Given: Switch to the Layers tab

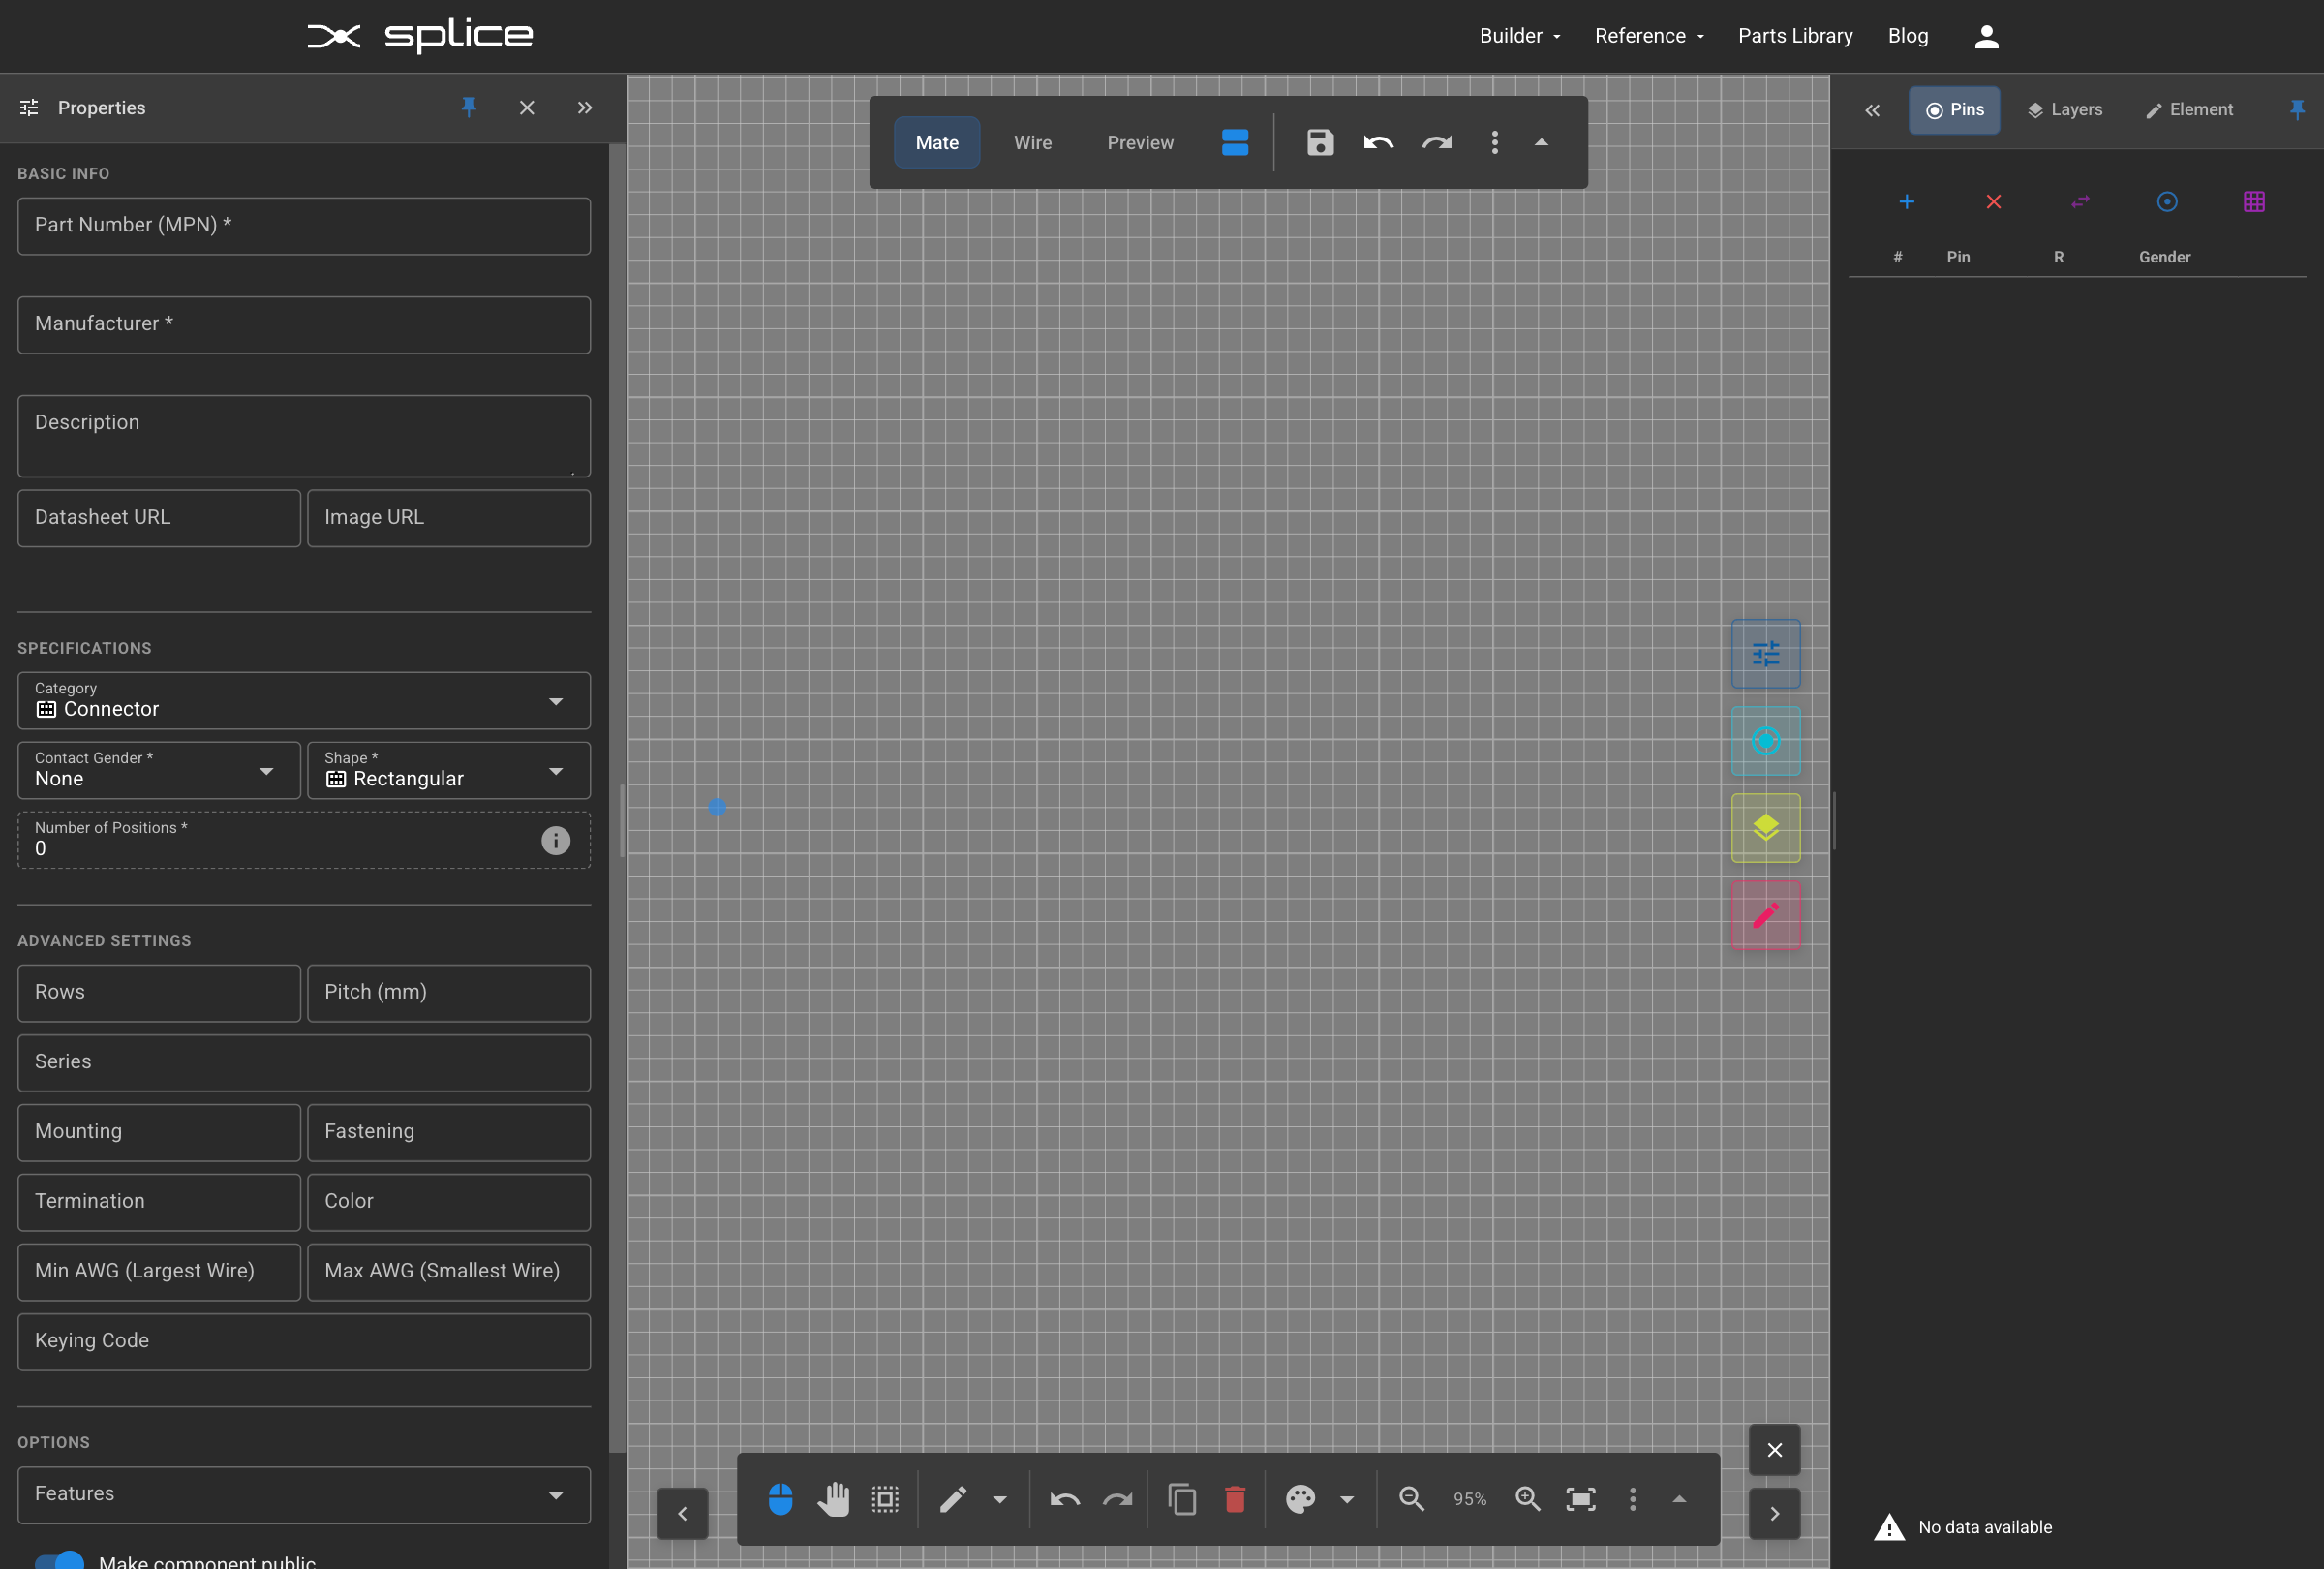Looking at the screenshot, I should [x=2065, y=110].
